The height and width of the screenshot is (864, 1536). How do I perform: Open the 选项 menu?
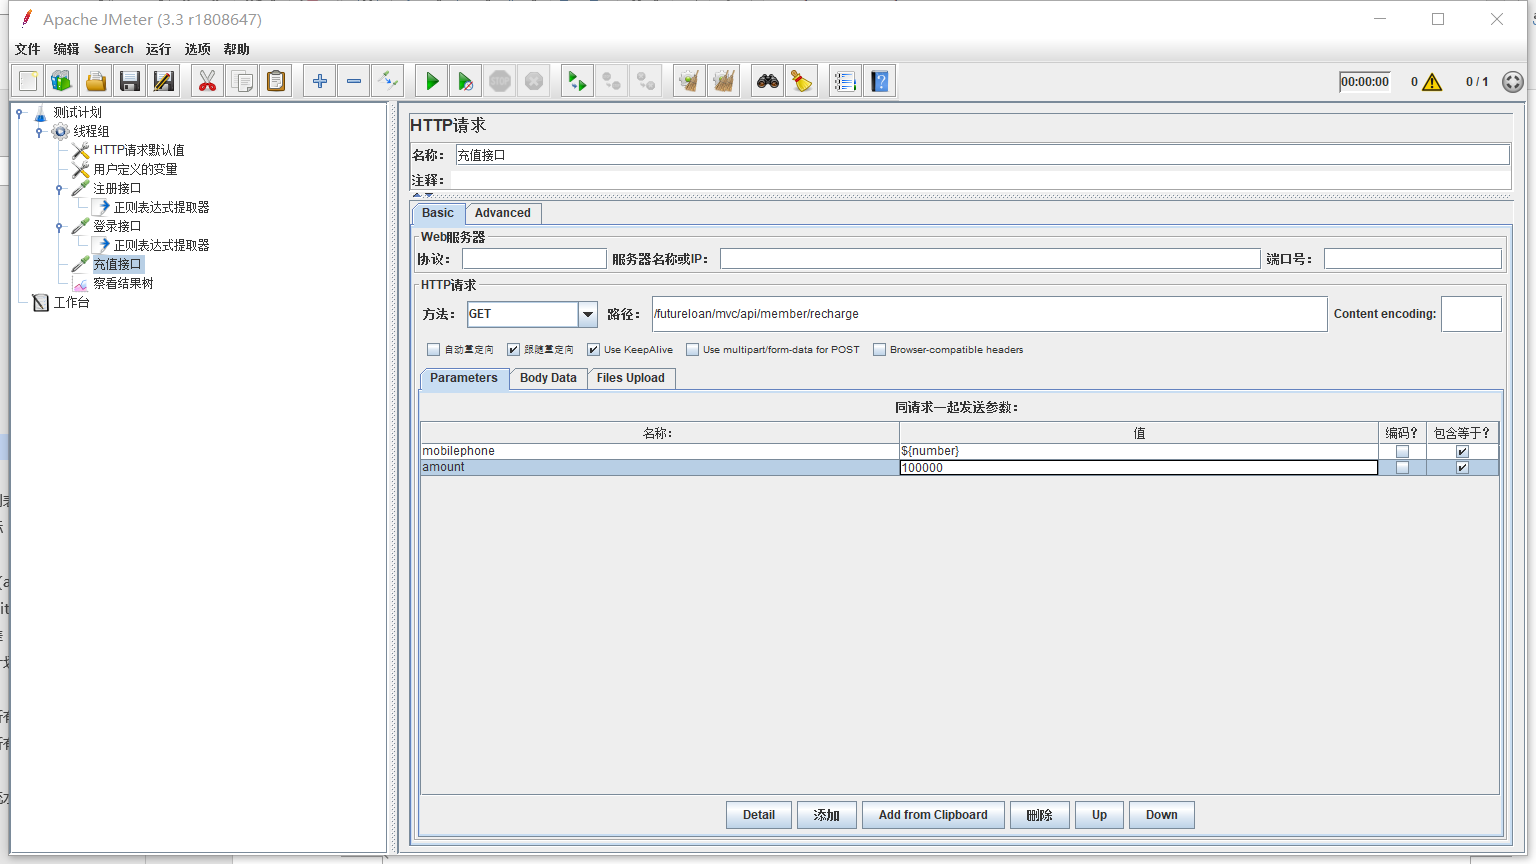point(197,49)
